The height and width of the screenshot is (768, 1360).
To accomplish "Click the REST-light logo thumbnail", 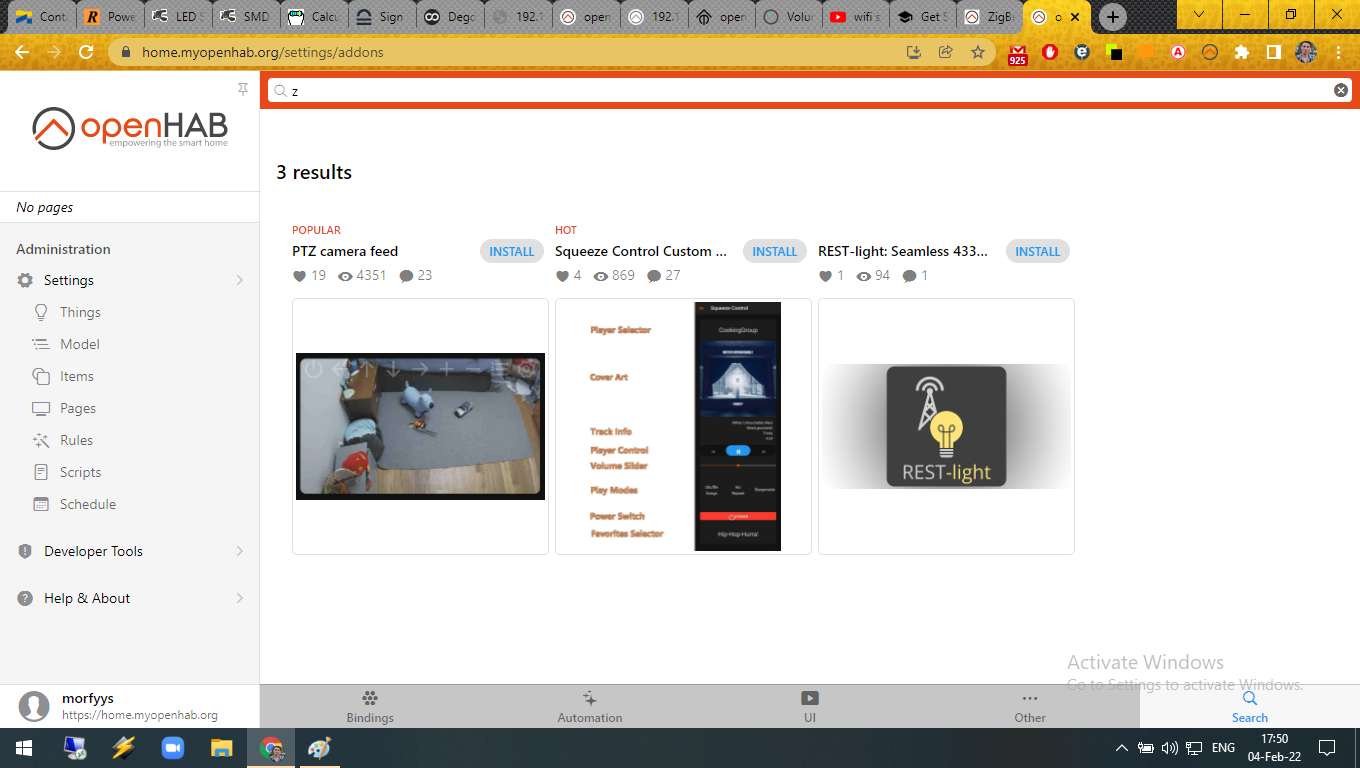I will click(946, 426).
